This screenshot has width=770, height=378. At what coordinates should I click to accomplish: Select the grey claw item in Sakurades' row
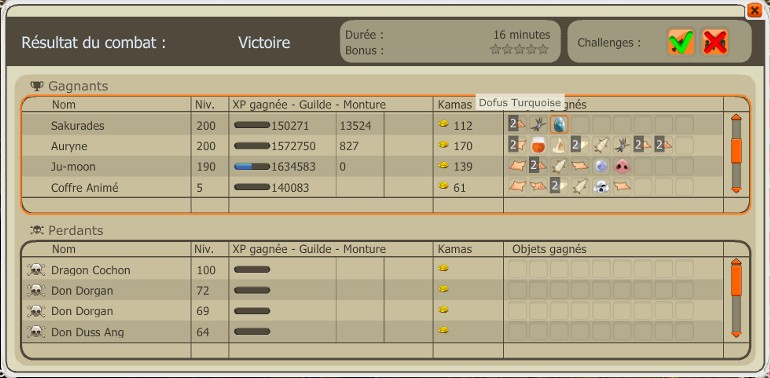point(538,125)
